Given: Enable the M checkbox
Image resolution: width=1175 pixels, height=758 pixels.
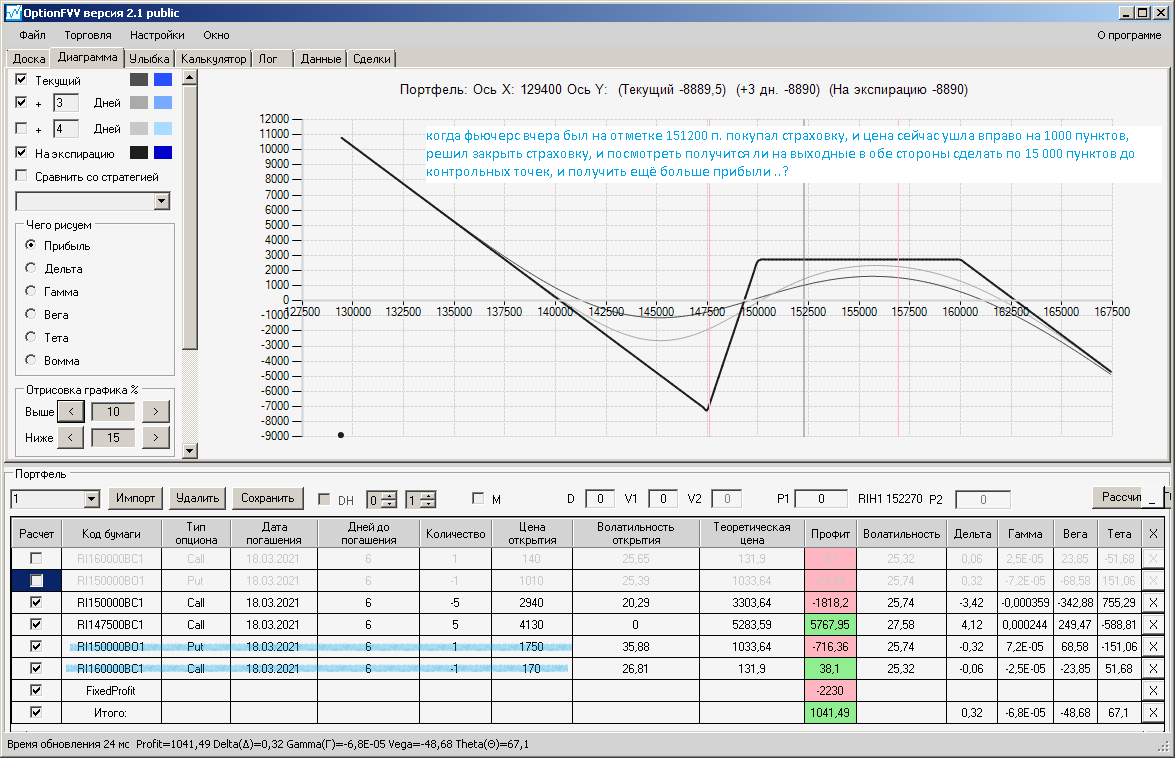Looking at the screenshot, I should (478, 498).
